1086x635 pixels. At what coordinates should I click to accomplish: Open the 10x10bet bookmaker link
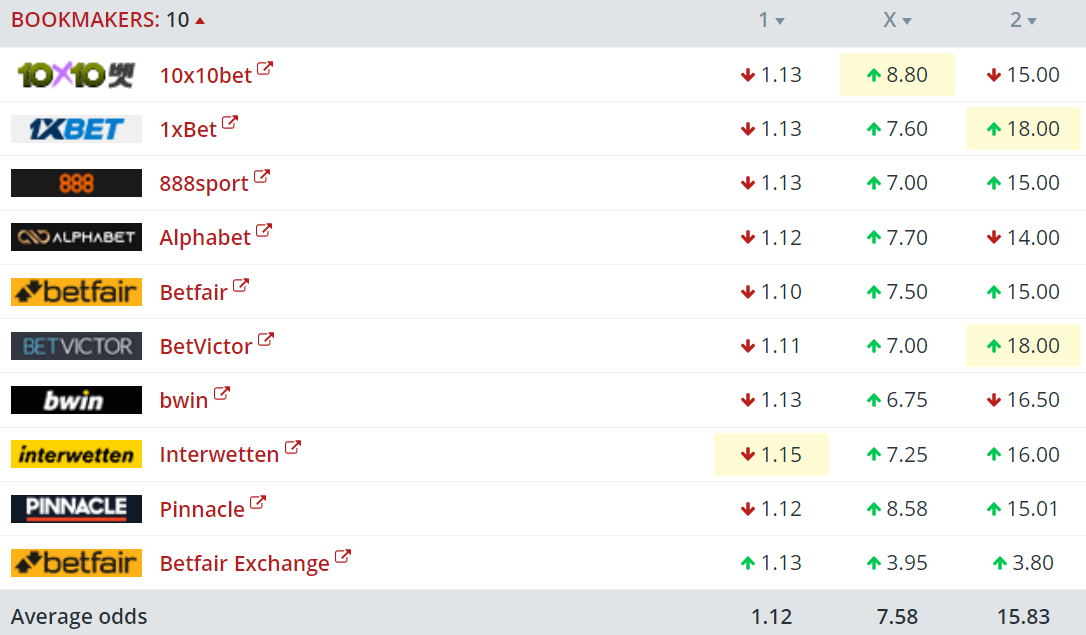[x=206, y=75]
